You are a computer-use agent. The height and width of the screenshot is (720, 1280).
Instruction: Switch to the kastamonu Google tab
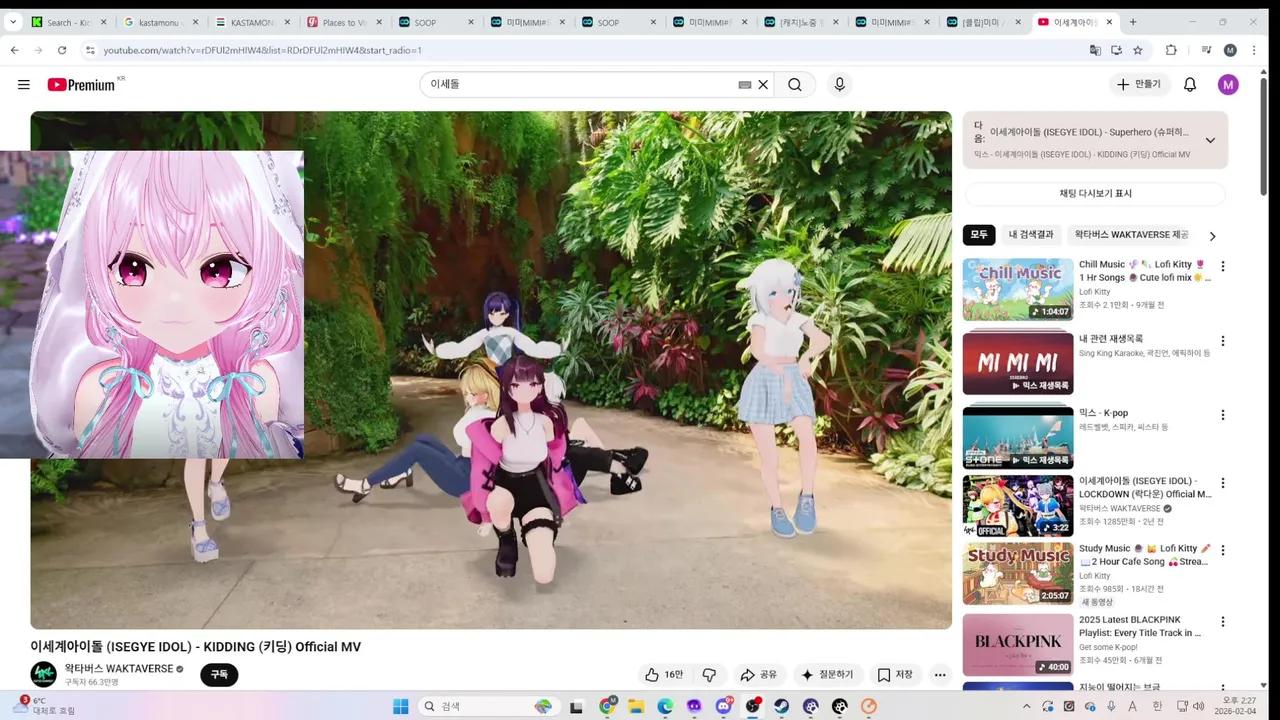click(159, 22)
